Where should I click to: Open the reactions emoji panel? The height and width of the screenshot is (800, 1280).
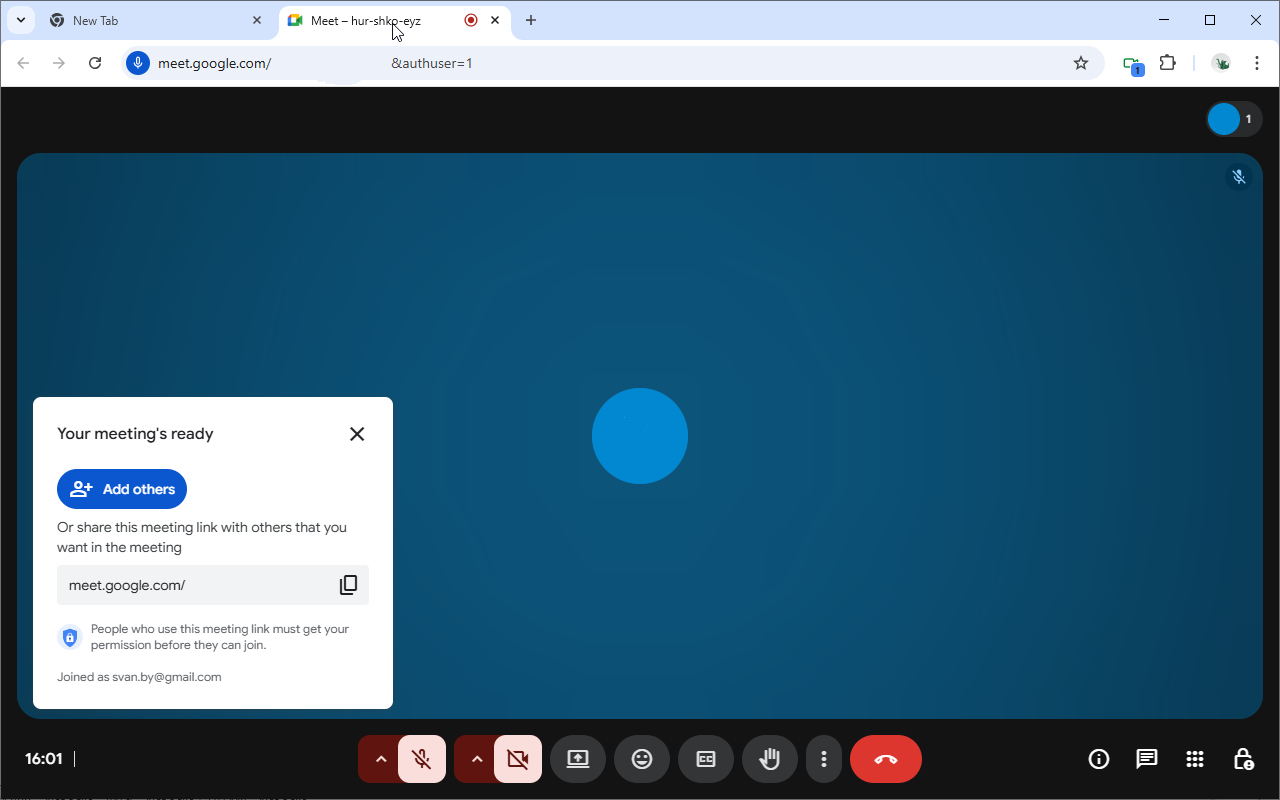641,759
